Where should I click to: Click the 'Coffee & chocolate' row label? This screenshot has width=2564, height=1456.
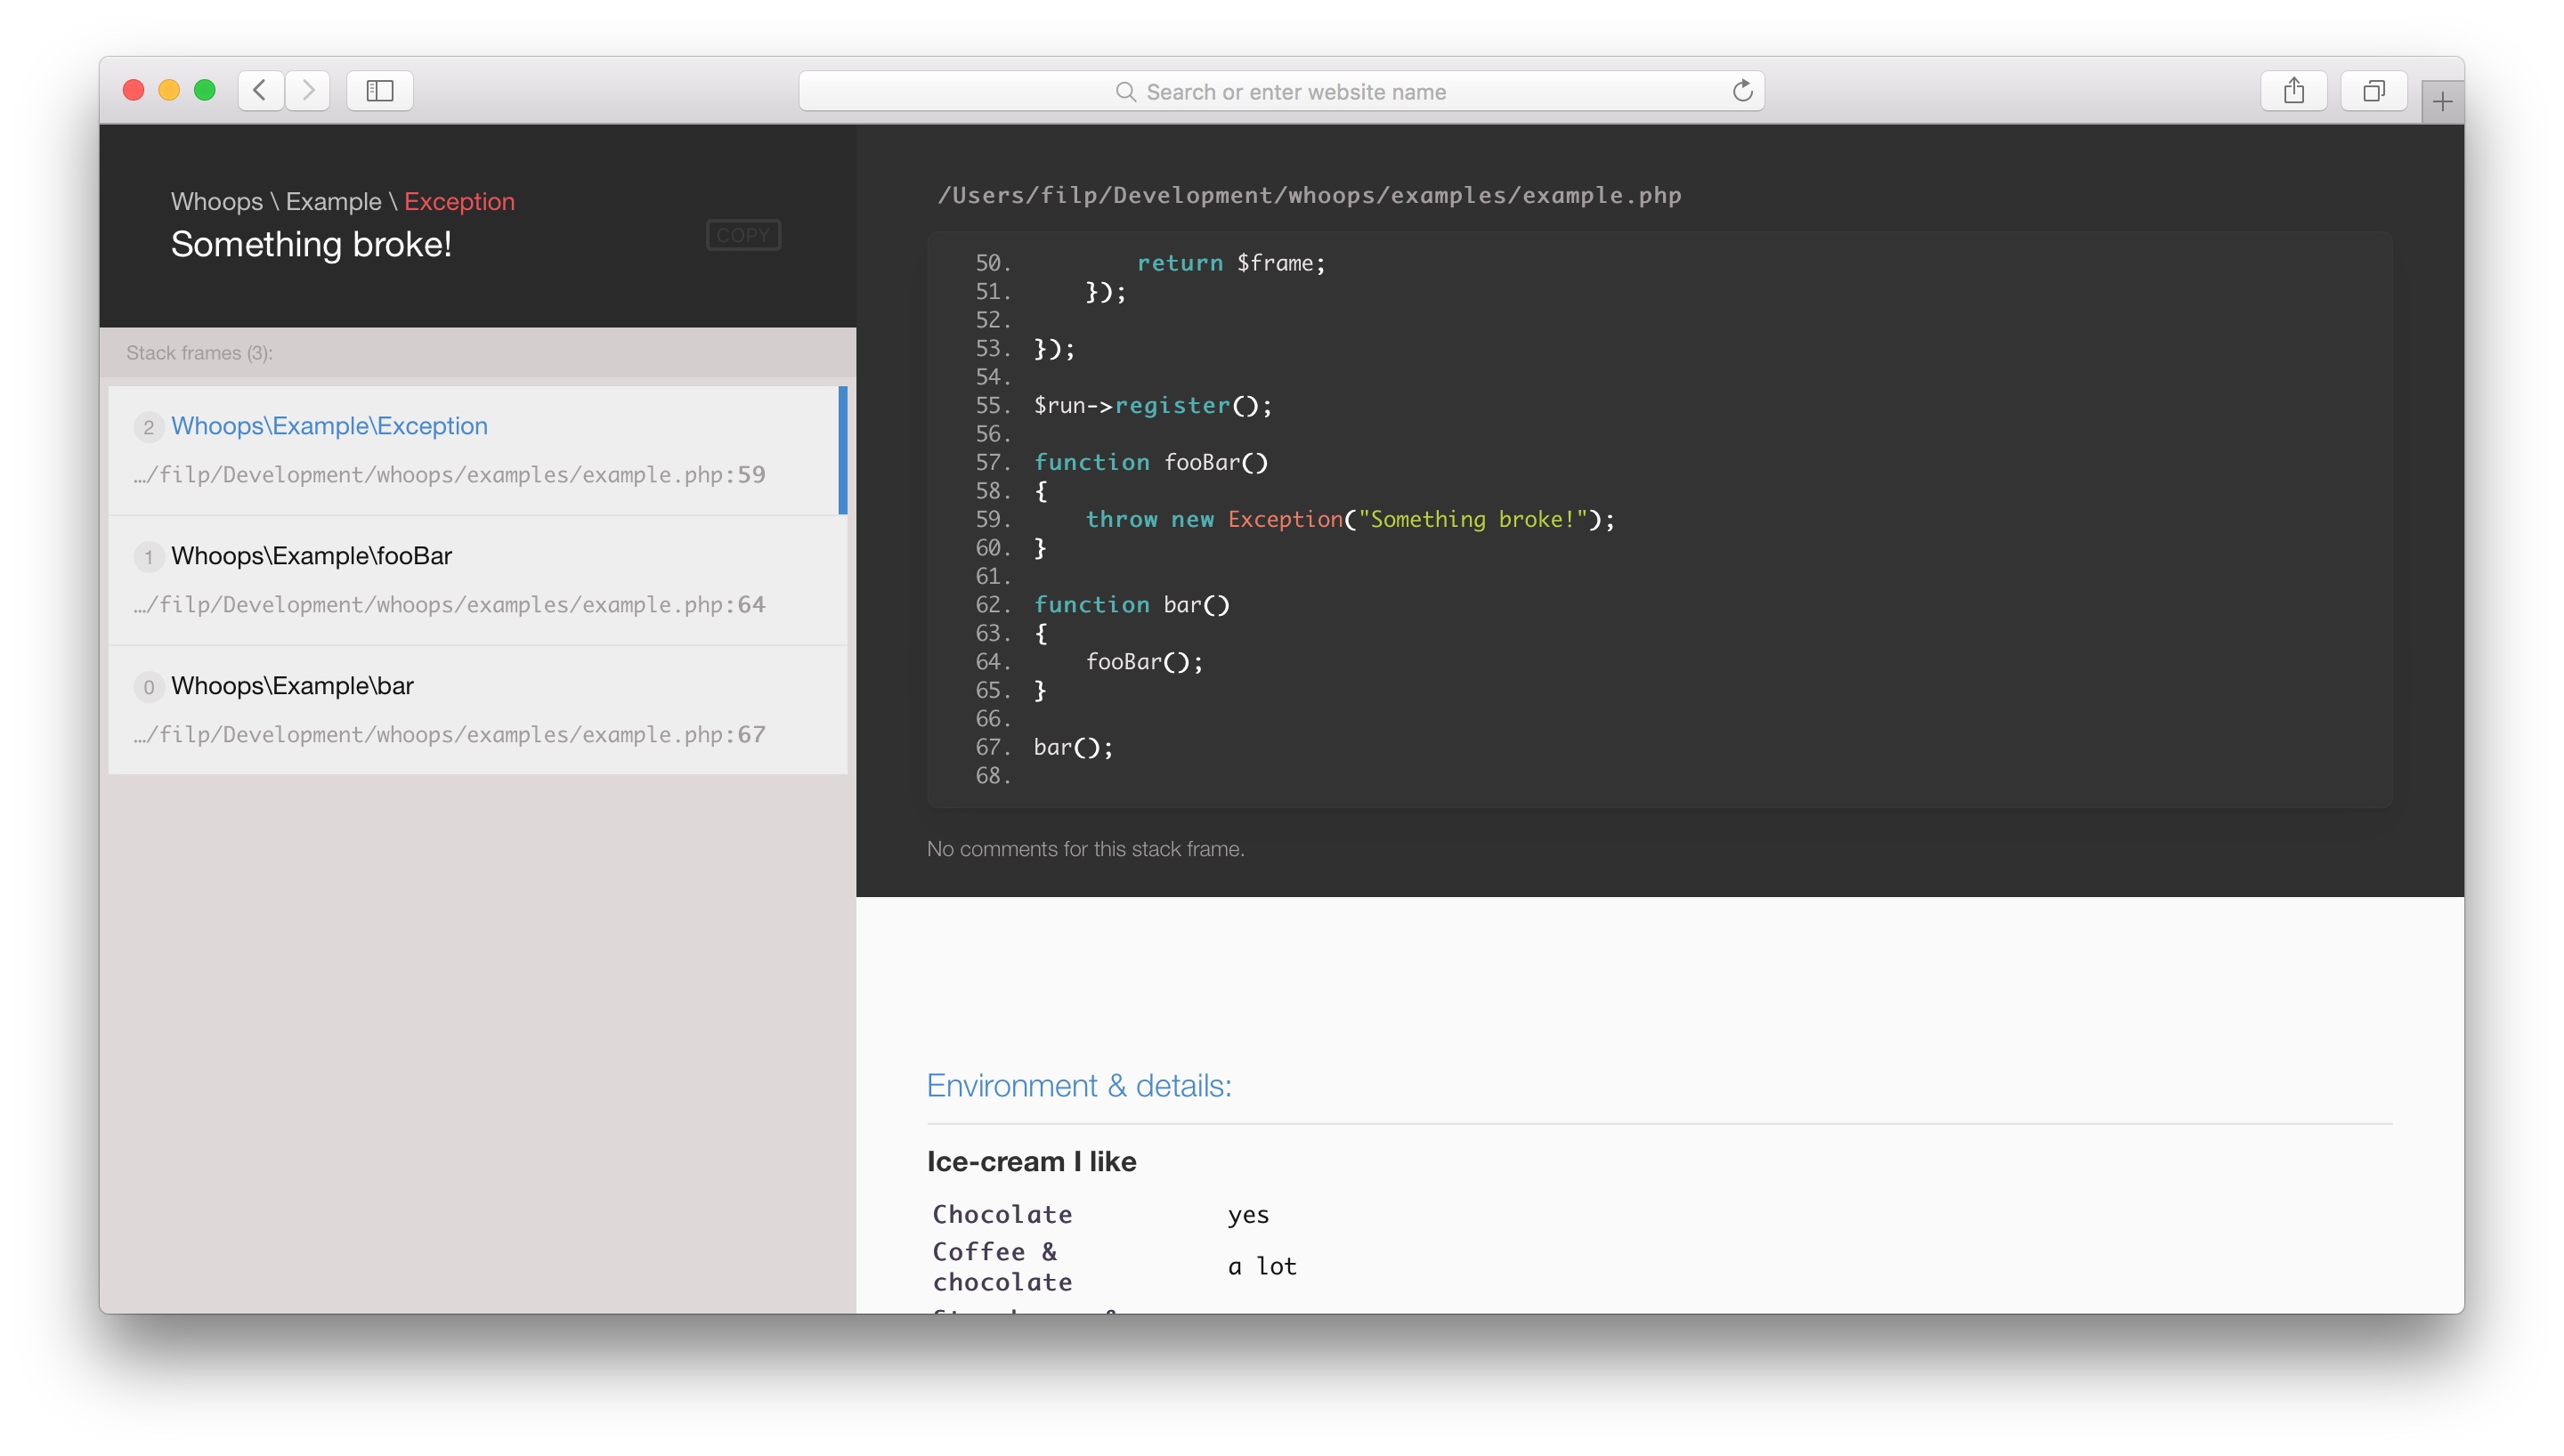point(1002,1267)
